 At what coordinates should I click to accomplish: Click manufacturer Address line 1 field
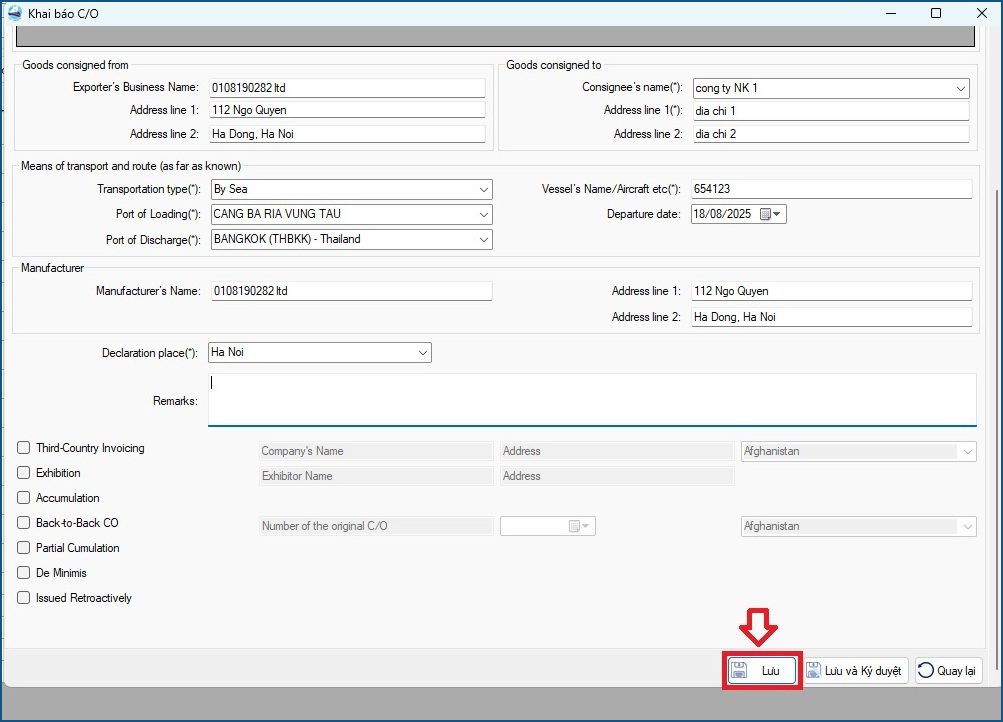tap(832, 291)
